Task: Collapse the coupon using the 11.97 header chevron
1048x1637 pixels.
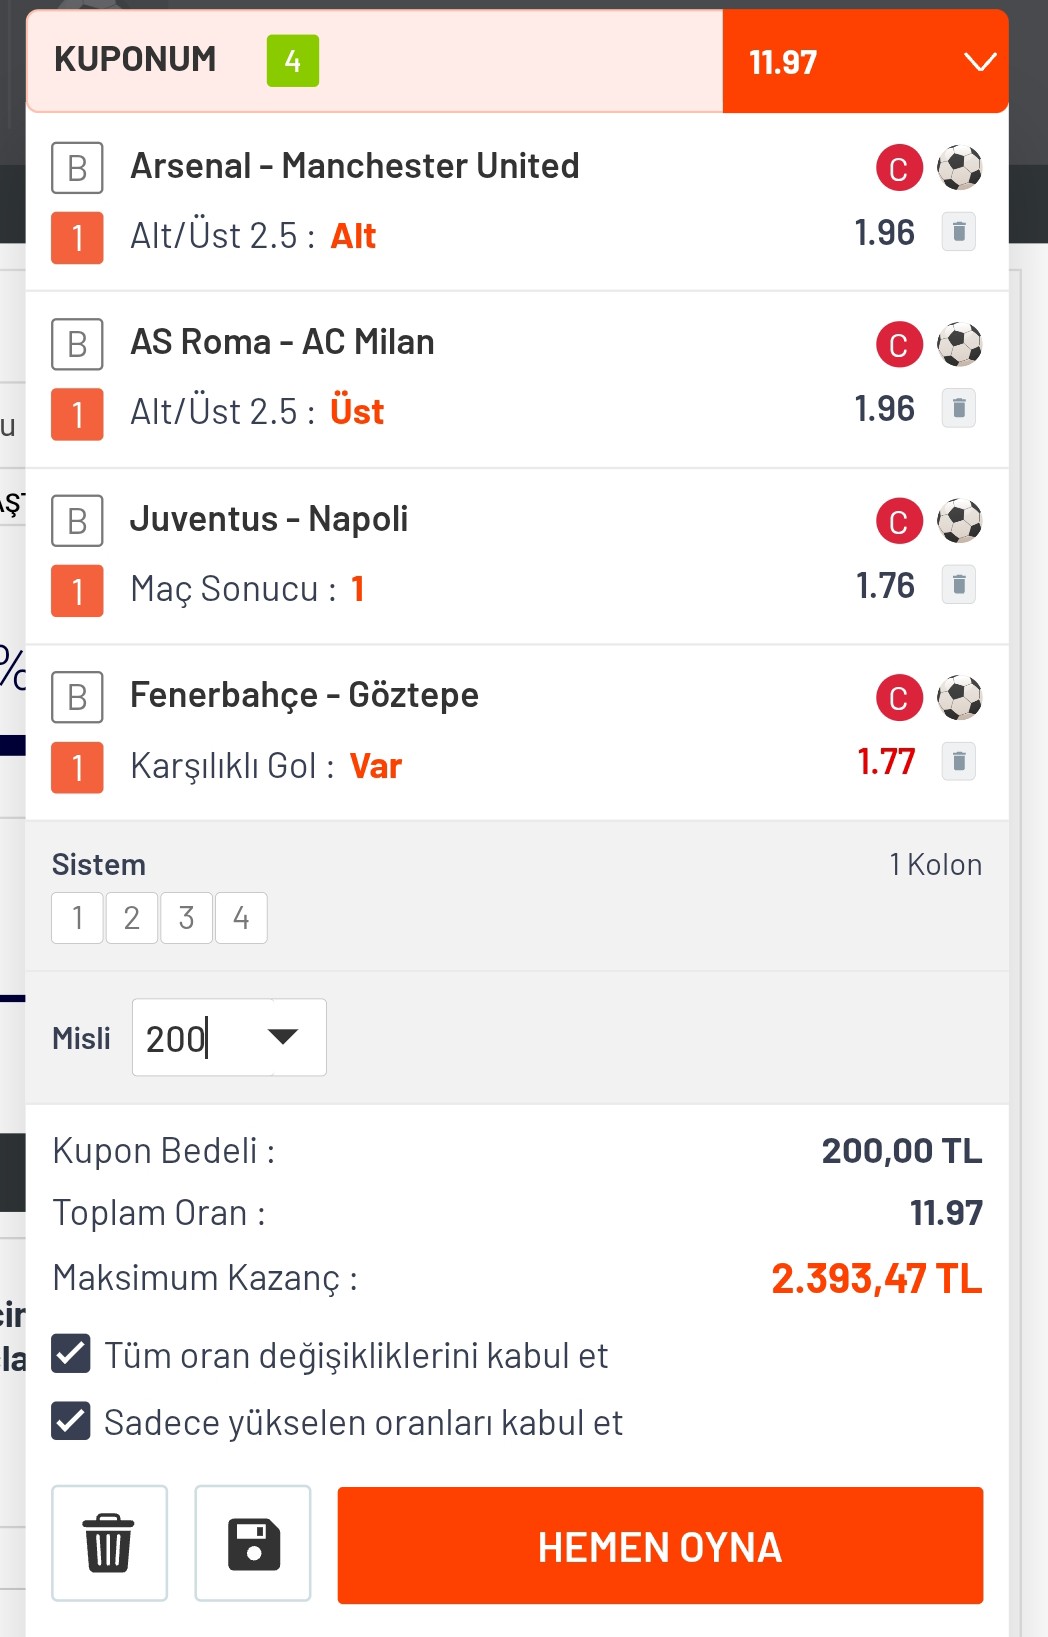Action: pos(979,62)
